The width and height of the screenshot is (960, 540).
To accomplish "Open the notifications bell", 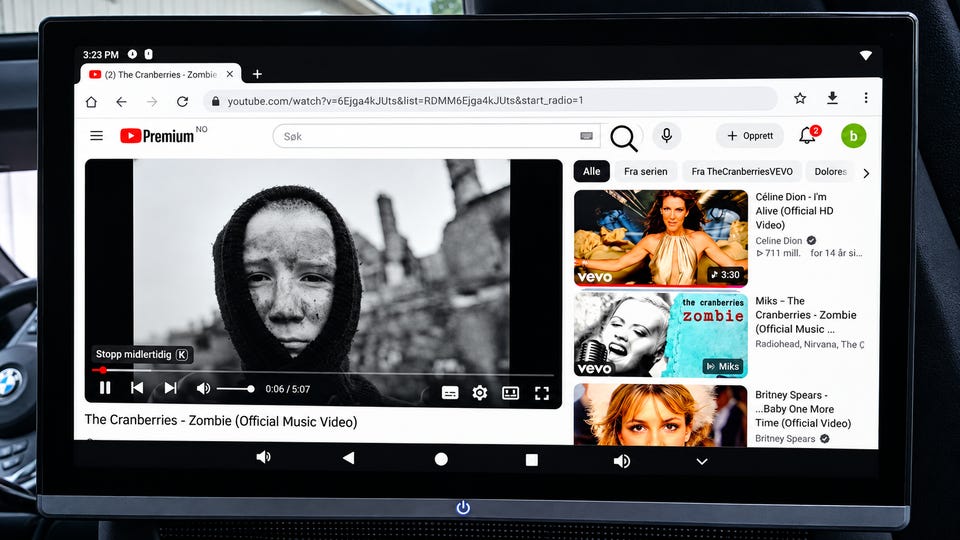I will pos(808,135).
